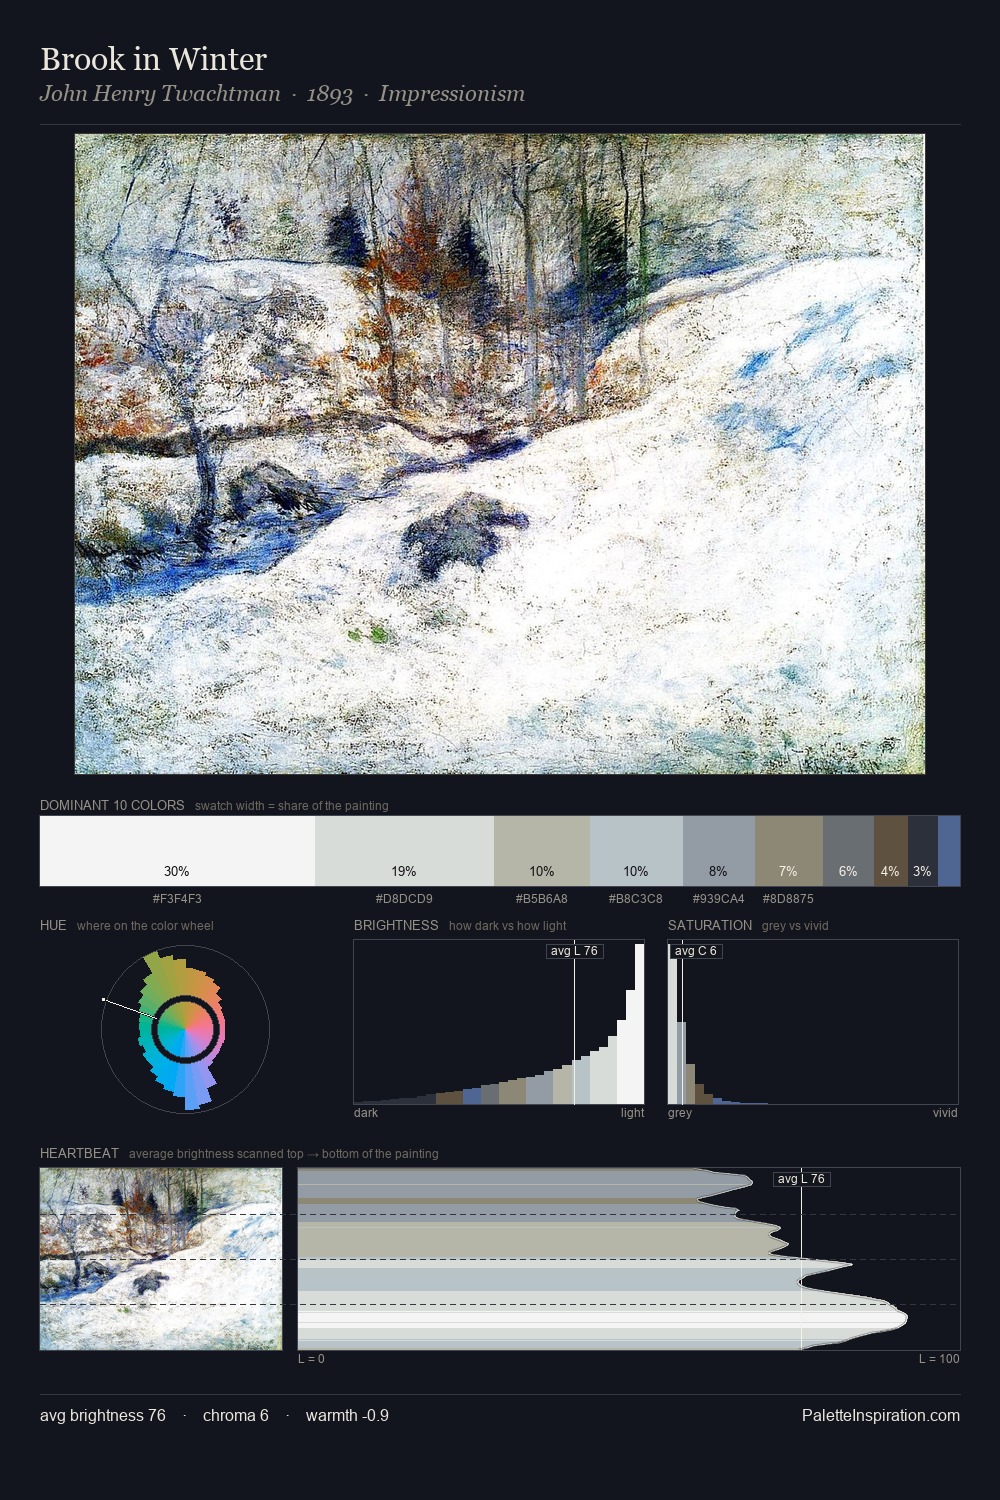Click the saturation histogram chart
This screenshot has height=1500, width=1000.
(813, 1022)
